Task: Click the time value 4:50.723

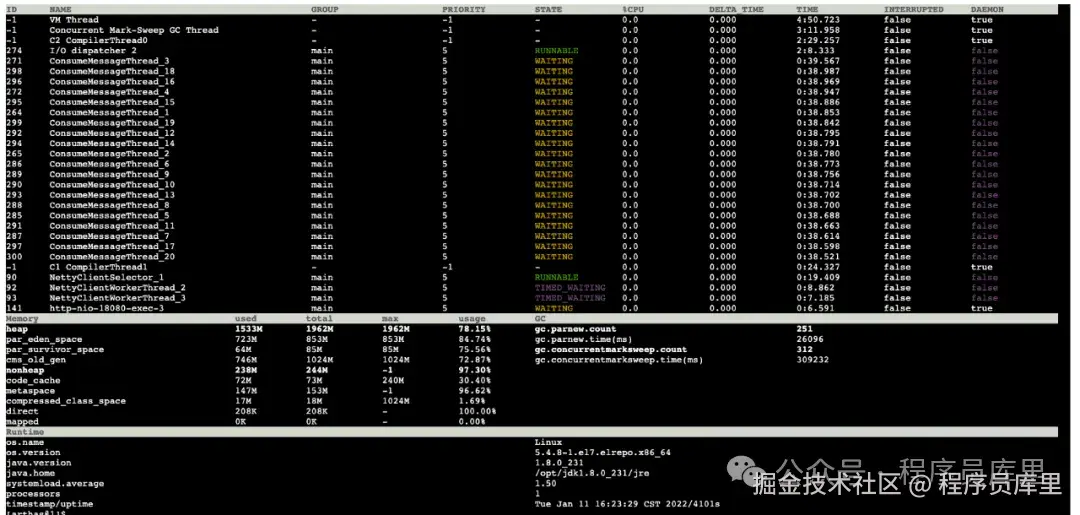Action: (x=818, y=20)
